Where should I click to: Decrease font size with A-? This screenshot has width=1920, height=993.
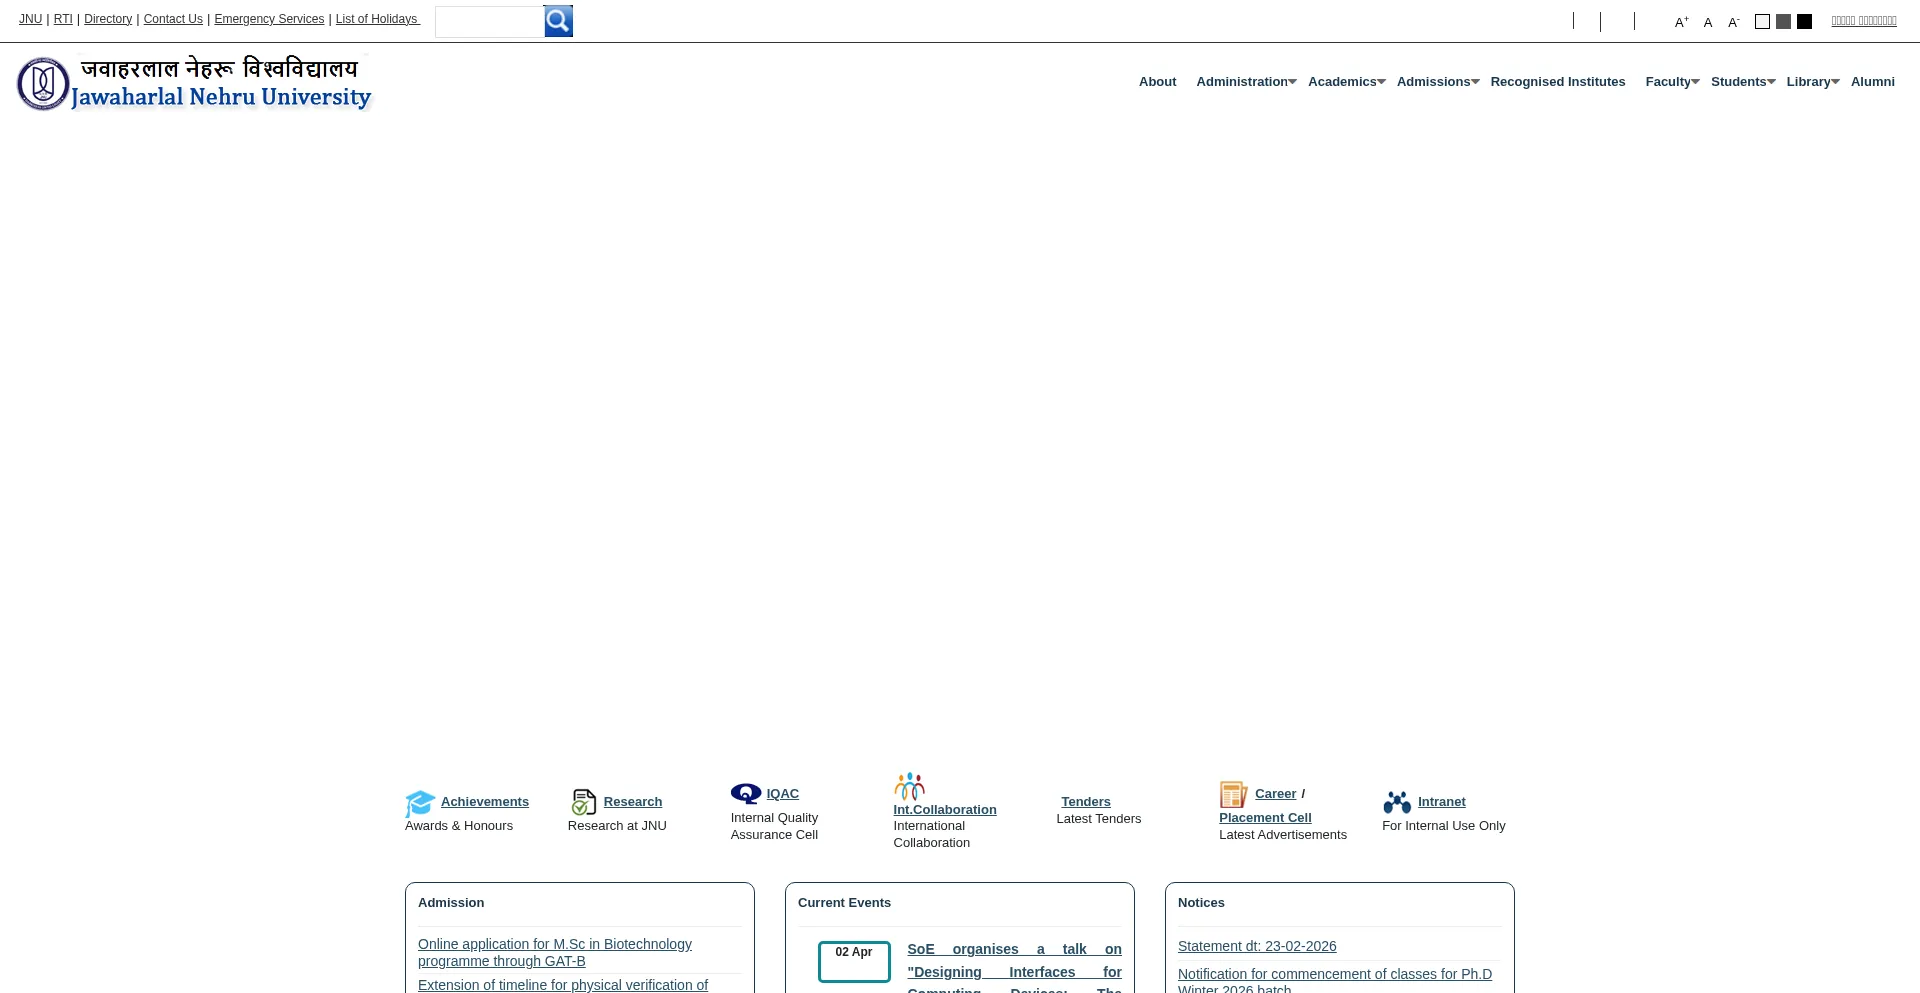tap(1734, 22)
